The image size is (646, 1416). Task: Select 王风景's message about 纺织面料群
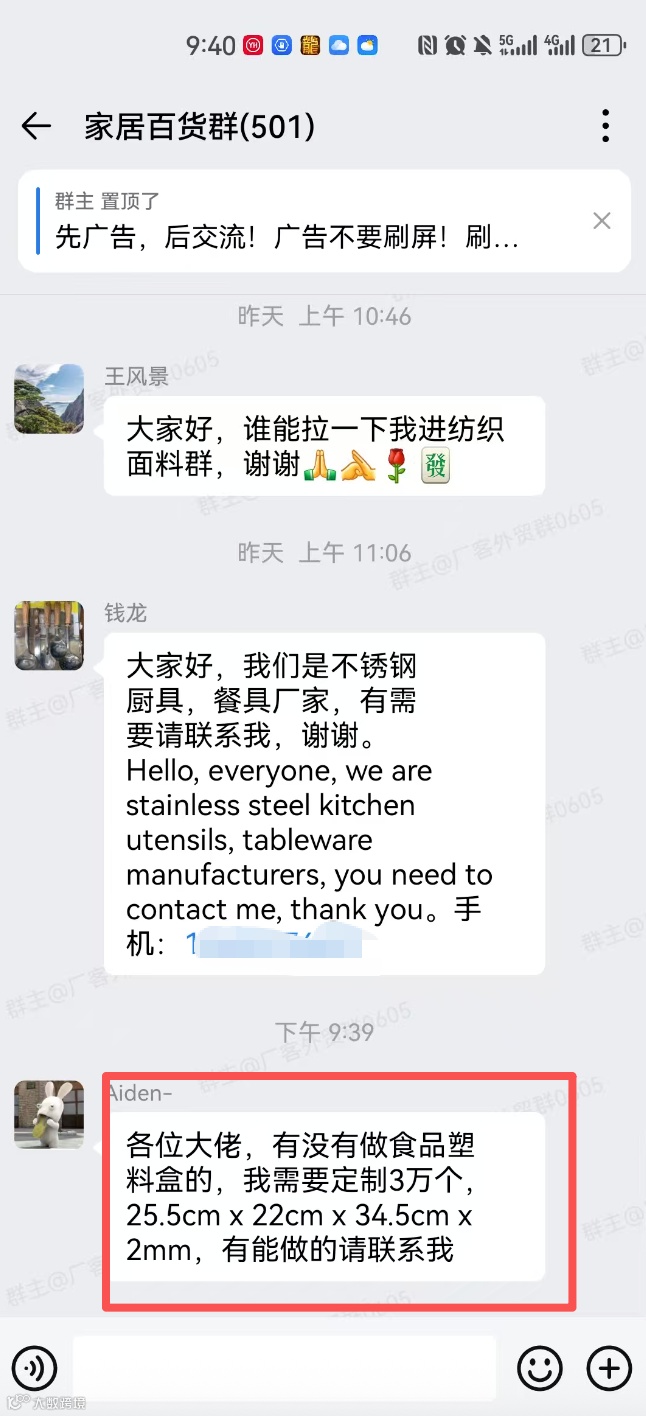(324, 445)
